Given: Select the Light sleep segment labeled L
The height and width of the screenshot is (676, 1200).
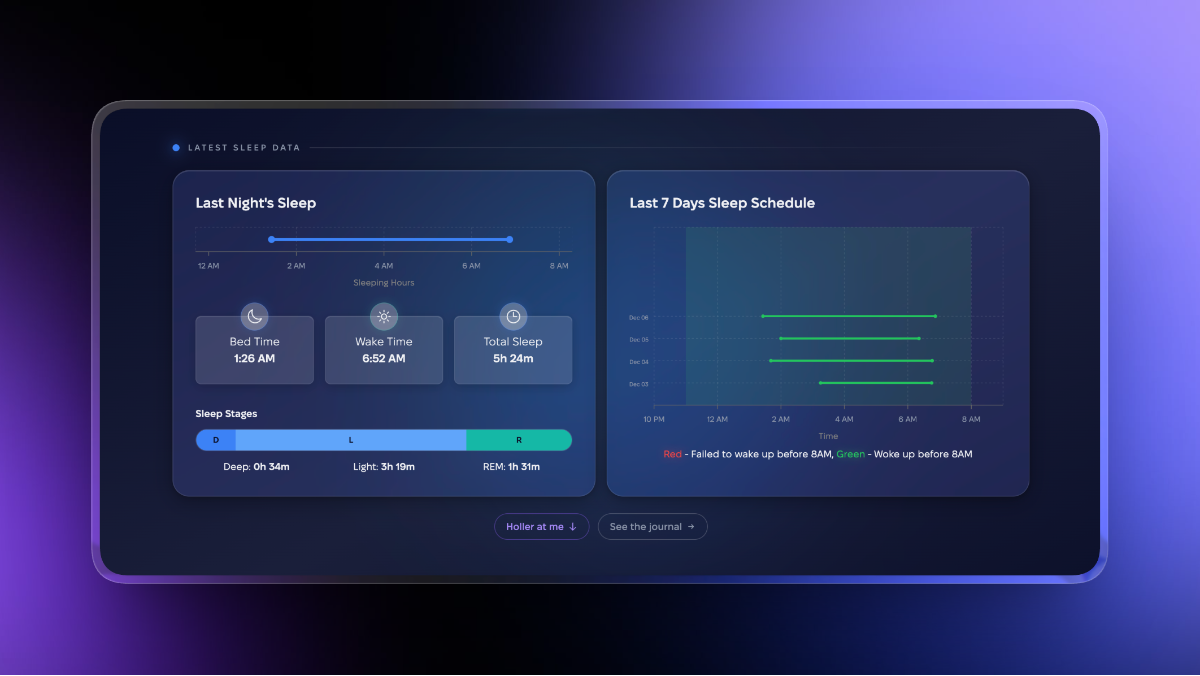Looking at the screenshot, I should click(351, 440).
